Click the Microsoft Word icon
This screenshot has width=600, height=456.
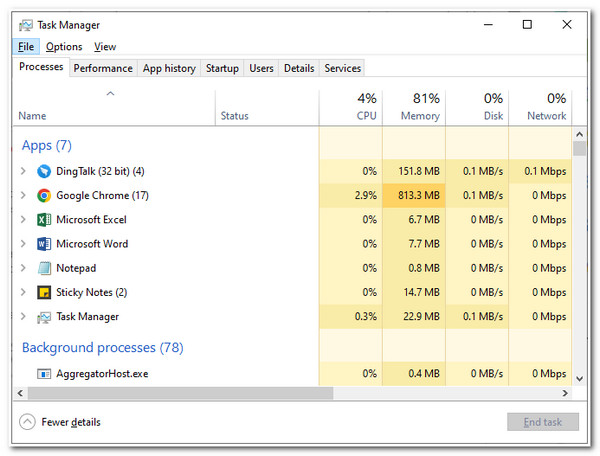click(x=44, y=244)
